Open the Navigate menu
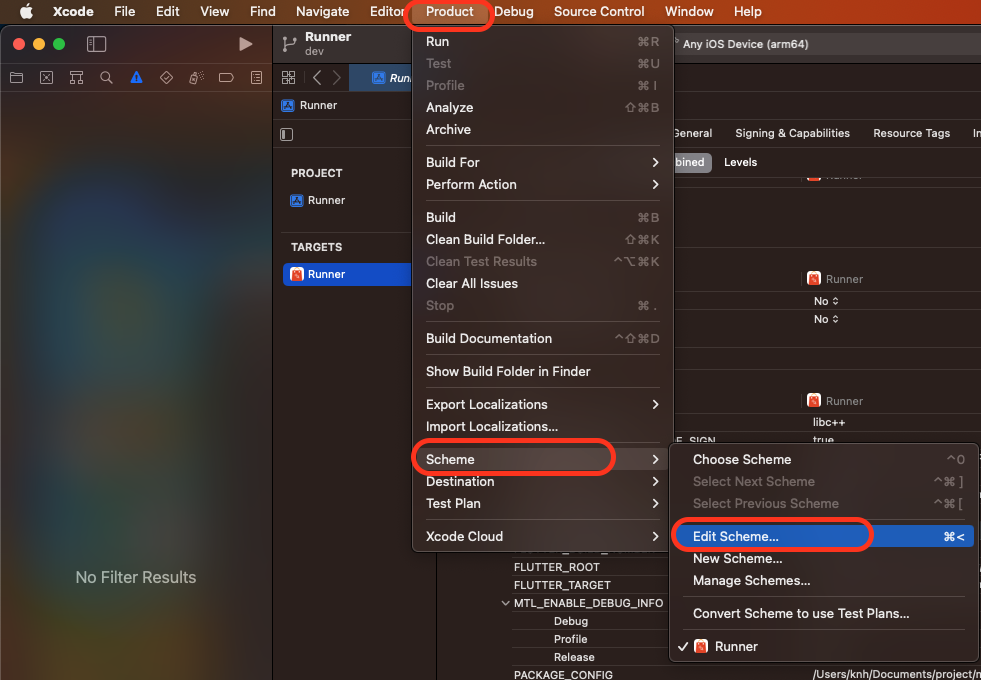The height and width of the screenshot is (680, 981). [x=322, y=11]
